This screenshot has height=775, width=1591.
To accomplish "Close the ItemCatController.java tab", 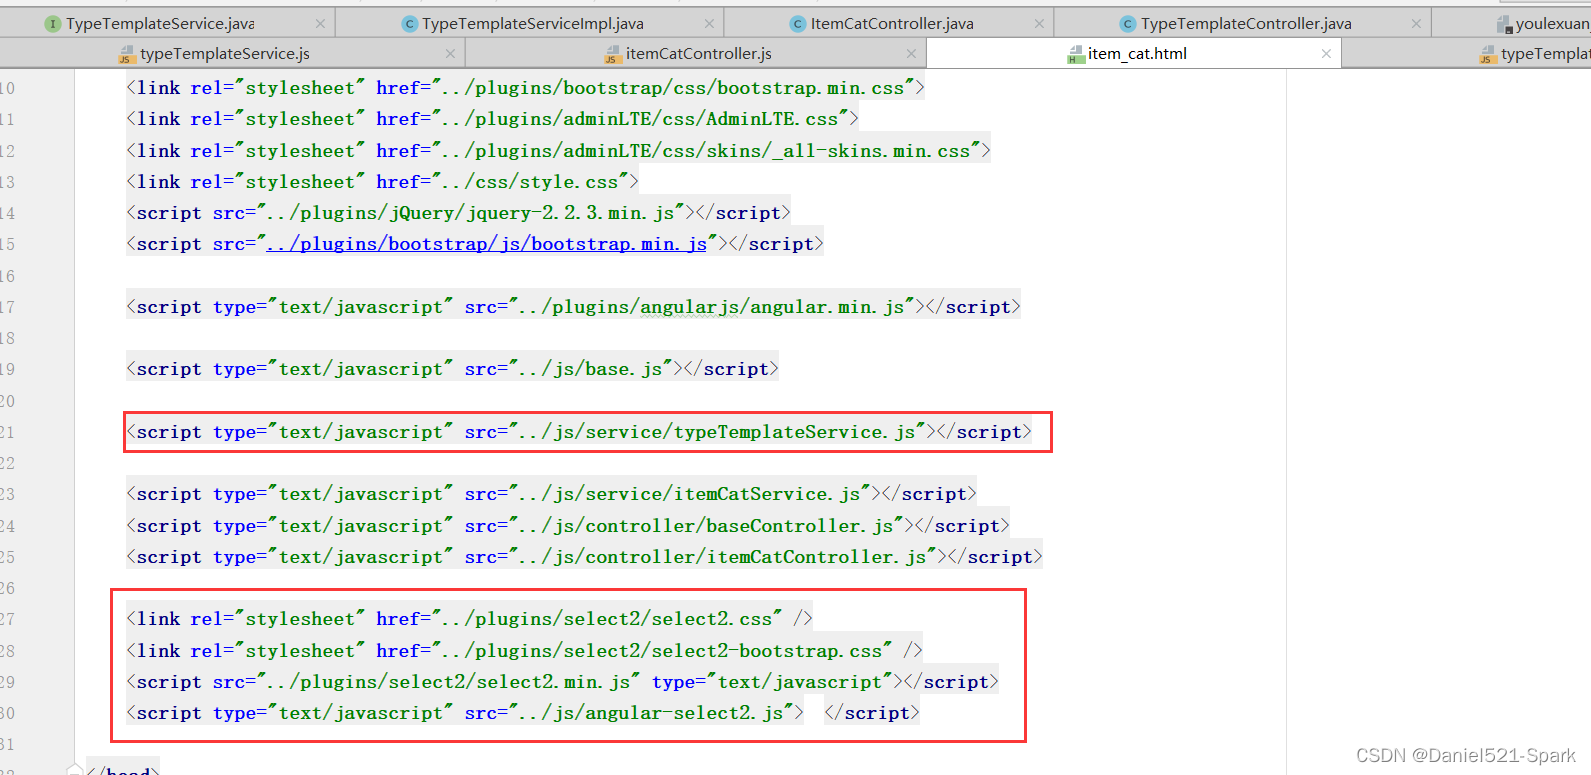I will 1039,23.
